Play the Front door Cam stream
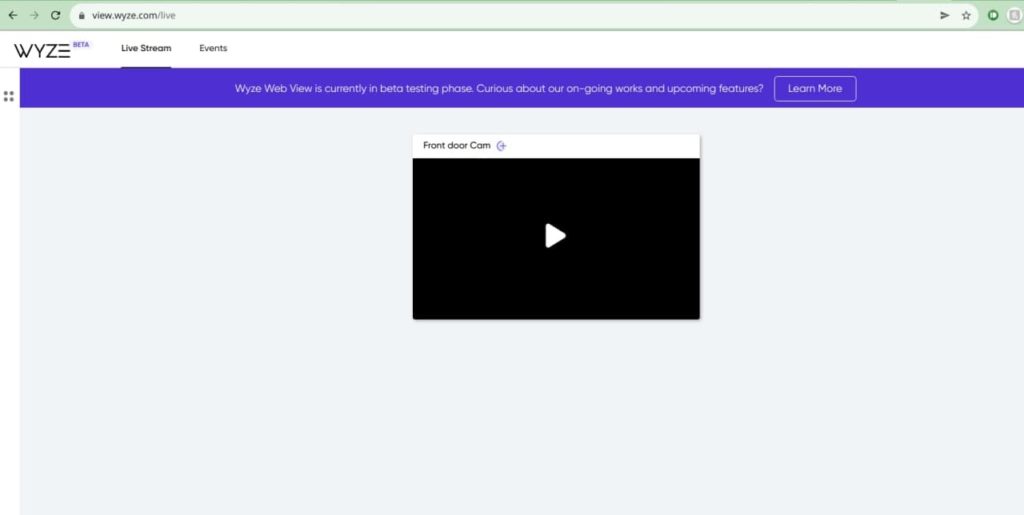The height and width of the screenshot is (515, 1024). click(555, 236)
